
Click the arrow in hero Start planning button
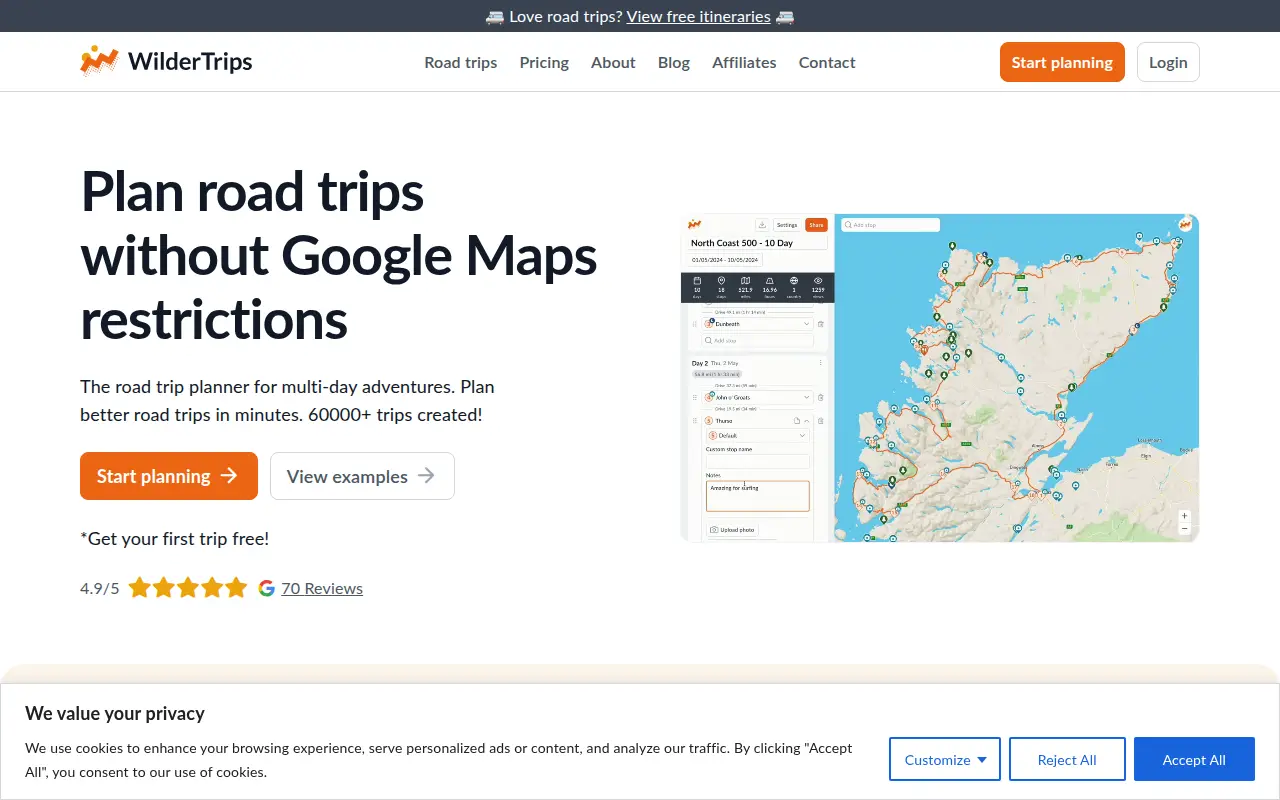(229, 476)
